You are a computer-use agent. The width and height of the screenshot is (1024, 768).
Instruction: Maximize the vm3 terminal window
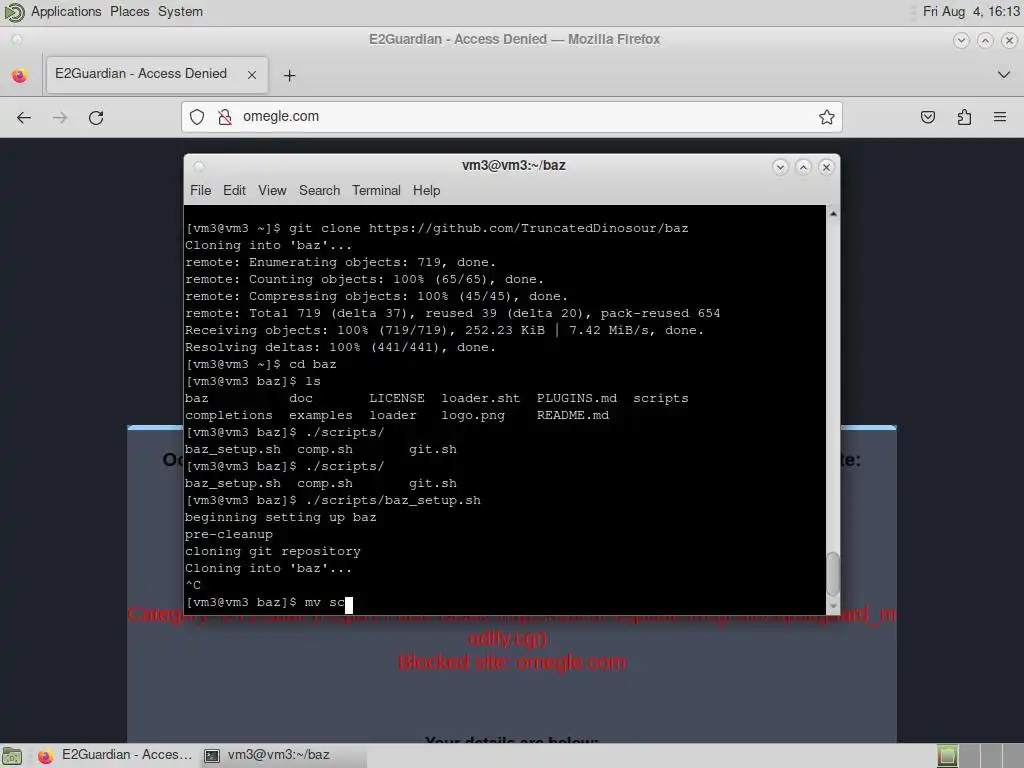tap(803, 167)
